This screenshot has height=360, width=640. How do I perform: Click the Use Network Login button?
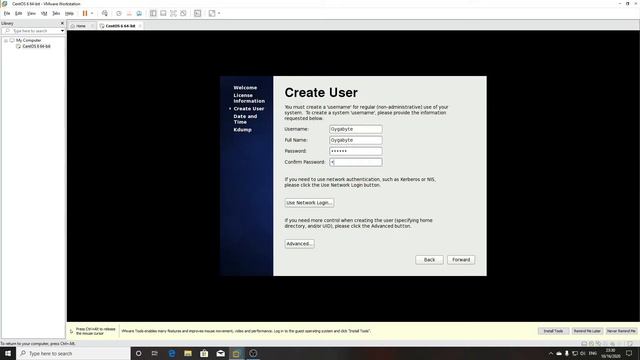tap(309, 203)
